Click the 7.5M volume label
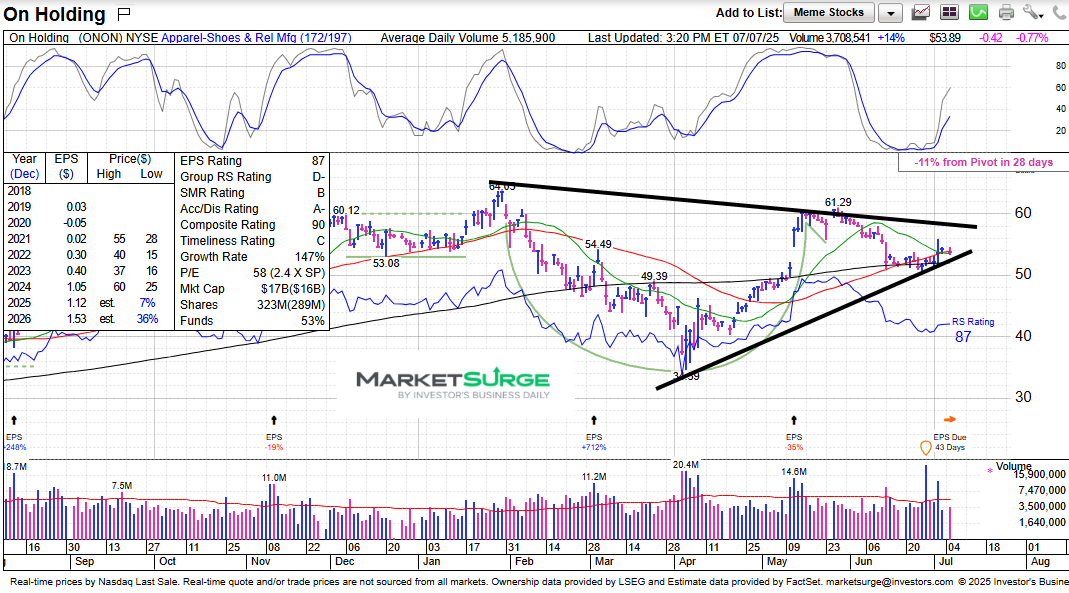The height and width of the screenshot is (593, 1069). [122, 485]
